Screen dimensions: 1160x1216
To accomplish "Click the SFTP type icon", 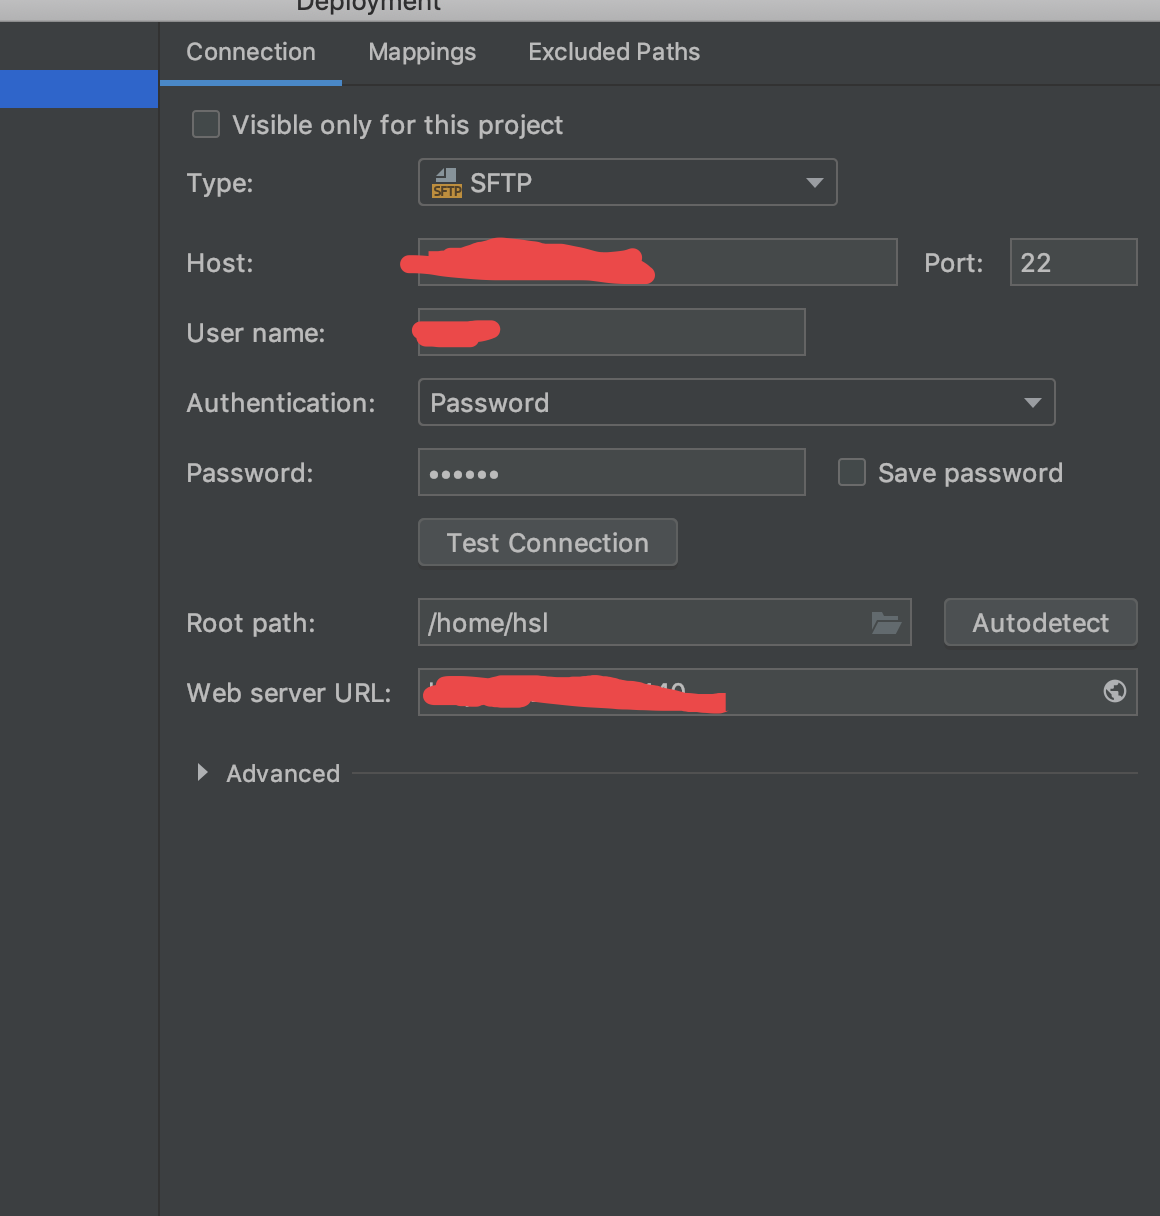I will 446,183.
